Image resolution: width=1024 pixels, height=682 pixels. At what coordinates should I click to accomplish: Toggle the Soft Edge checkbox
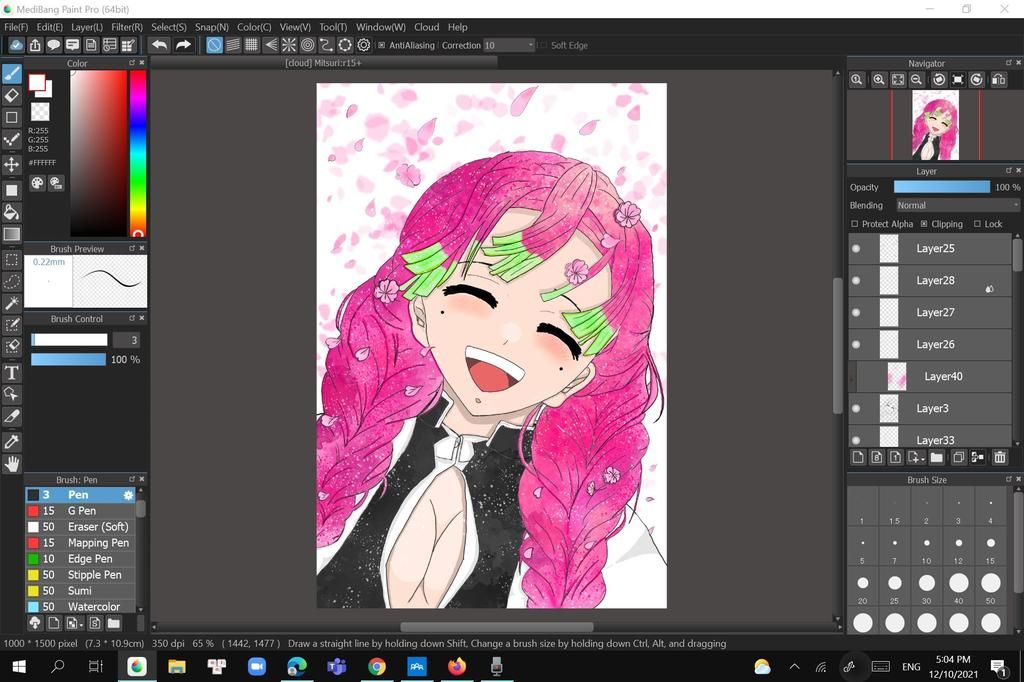543,45
